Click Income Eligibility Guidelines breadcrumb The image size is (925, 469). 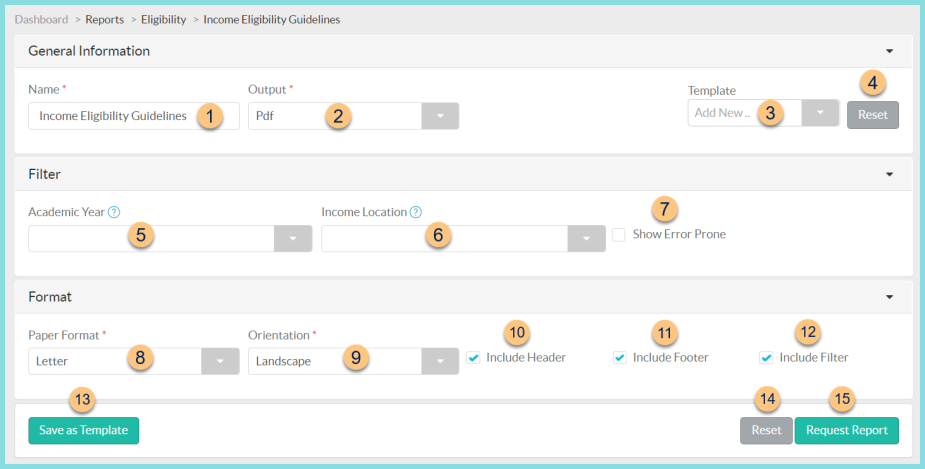271,19
